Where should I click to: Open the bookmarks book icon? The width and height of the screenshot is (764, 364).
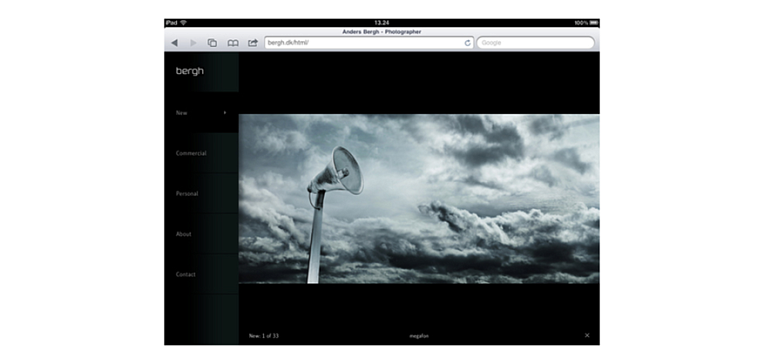click(x=233, y=43)
